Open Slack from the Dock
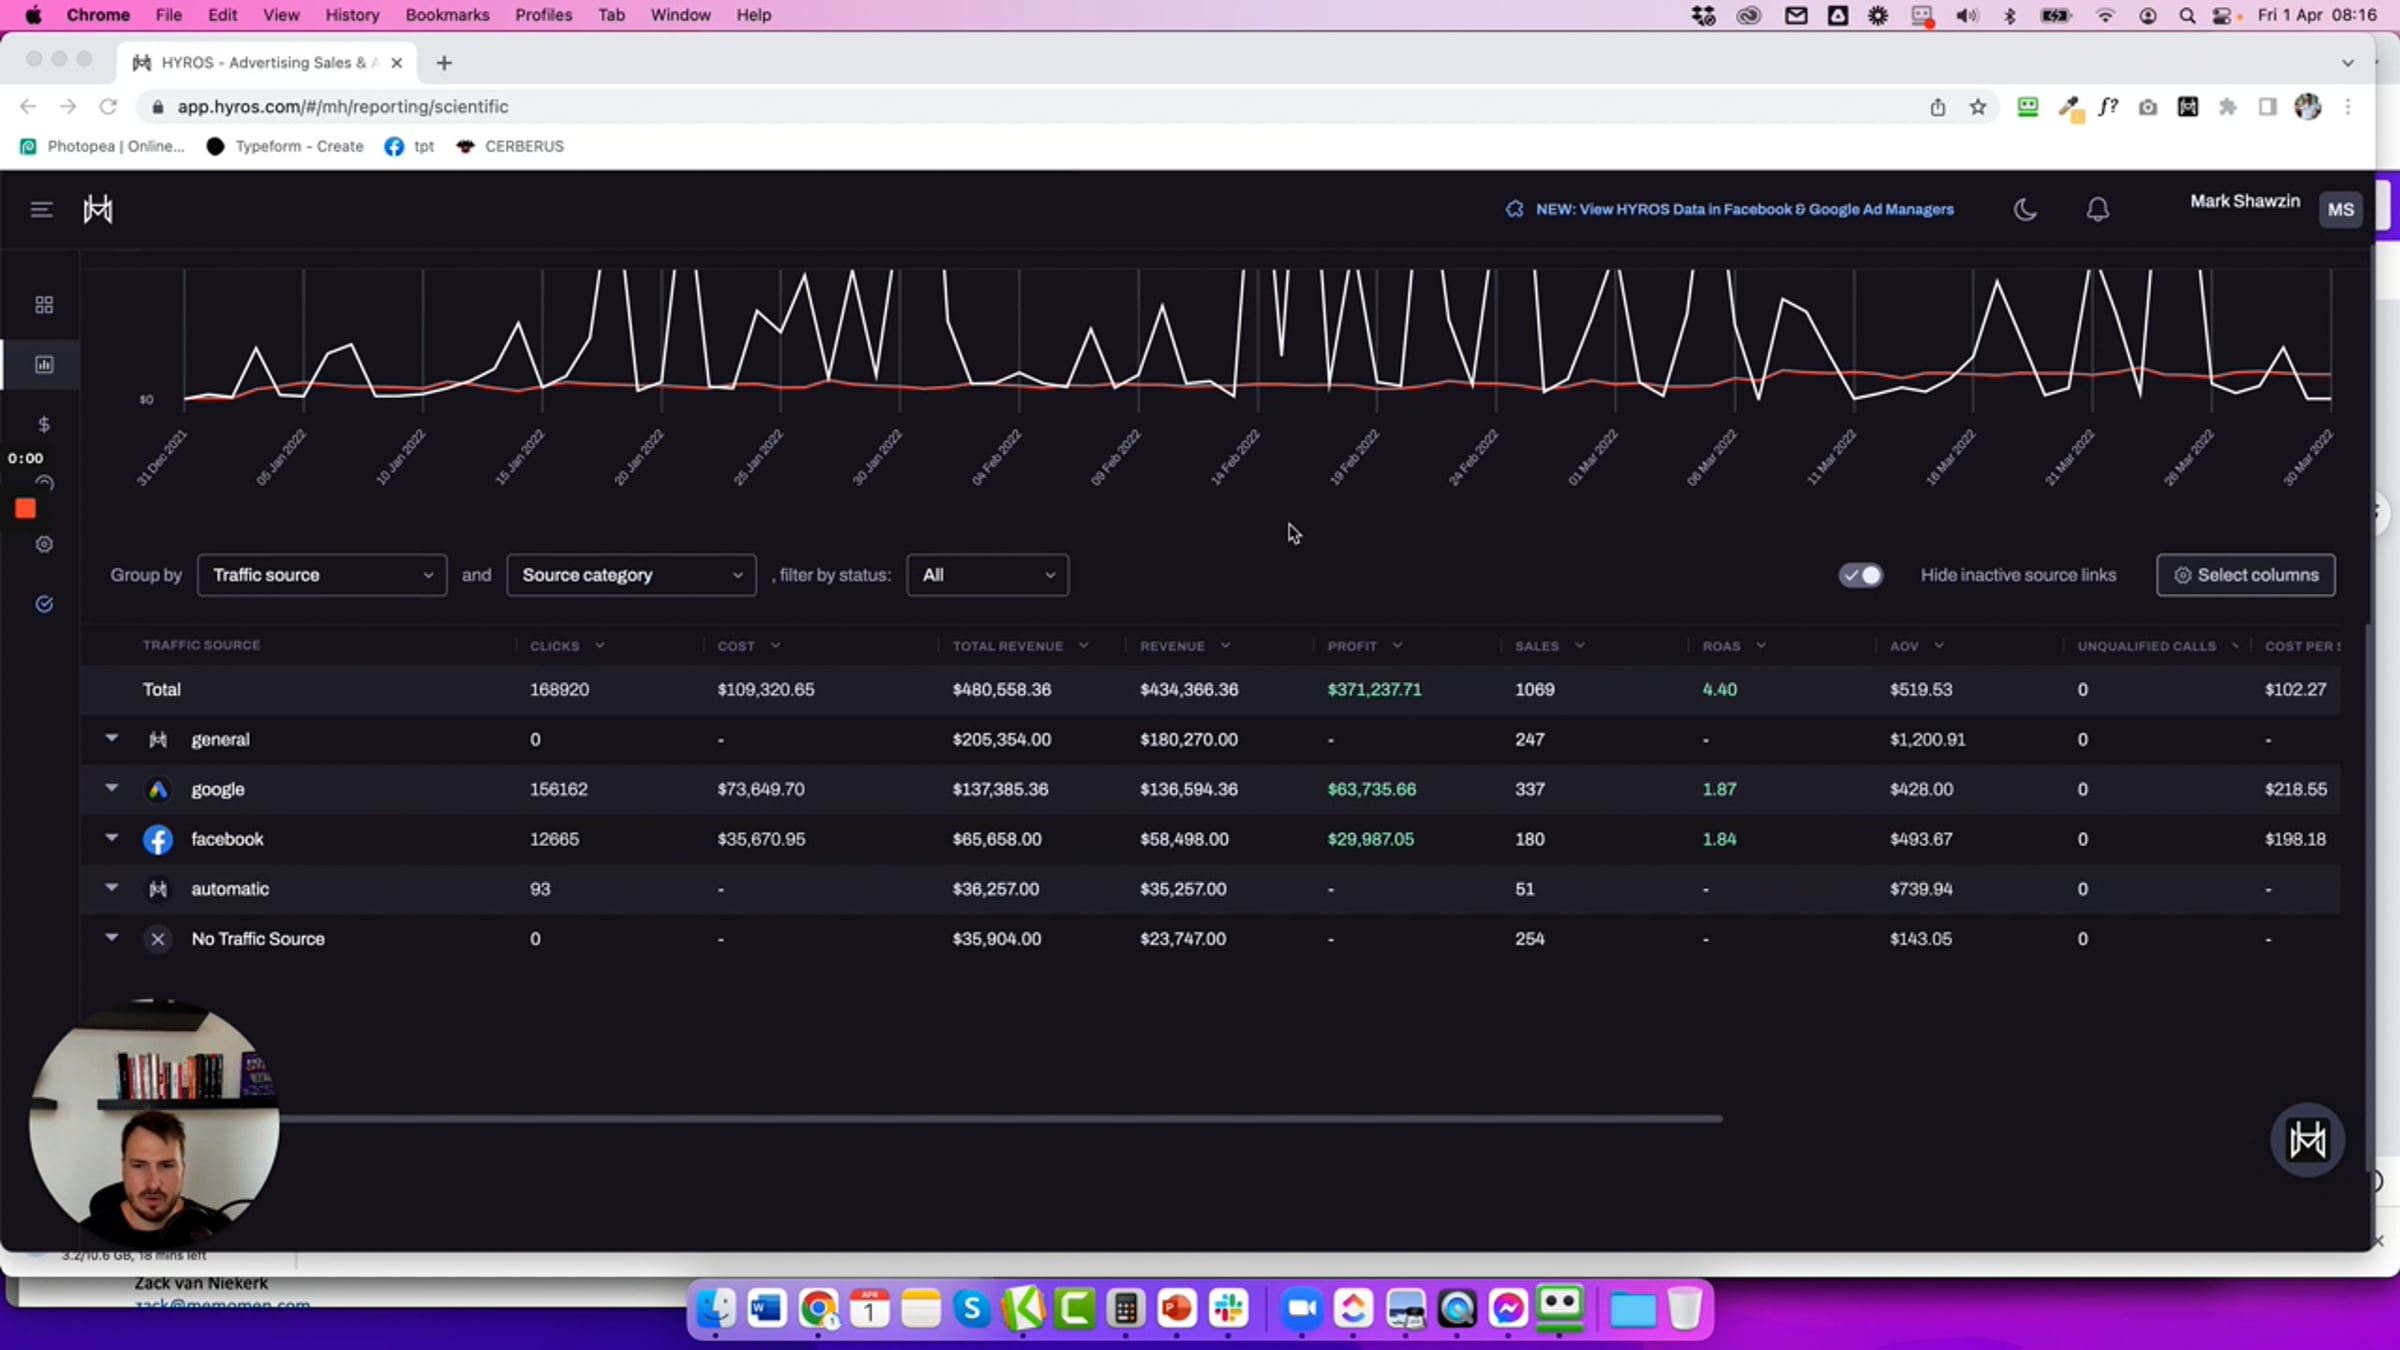 pyautogui.click(x=1229, y=1308)
